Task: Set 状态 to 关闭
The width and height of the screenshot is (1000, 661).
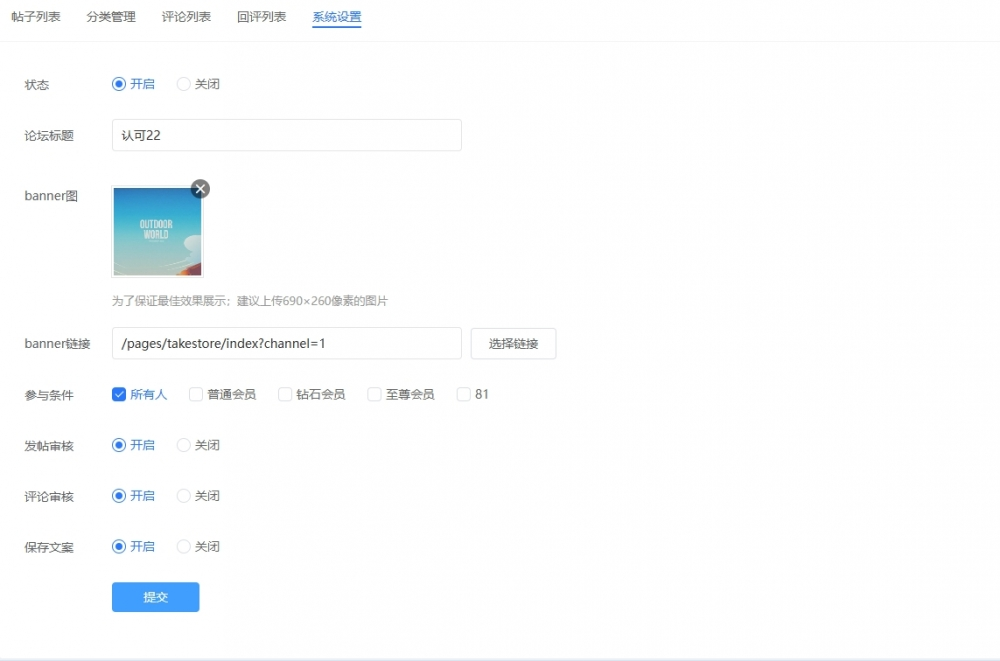Action: tap(184, 84)
